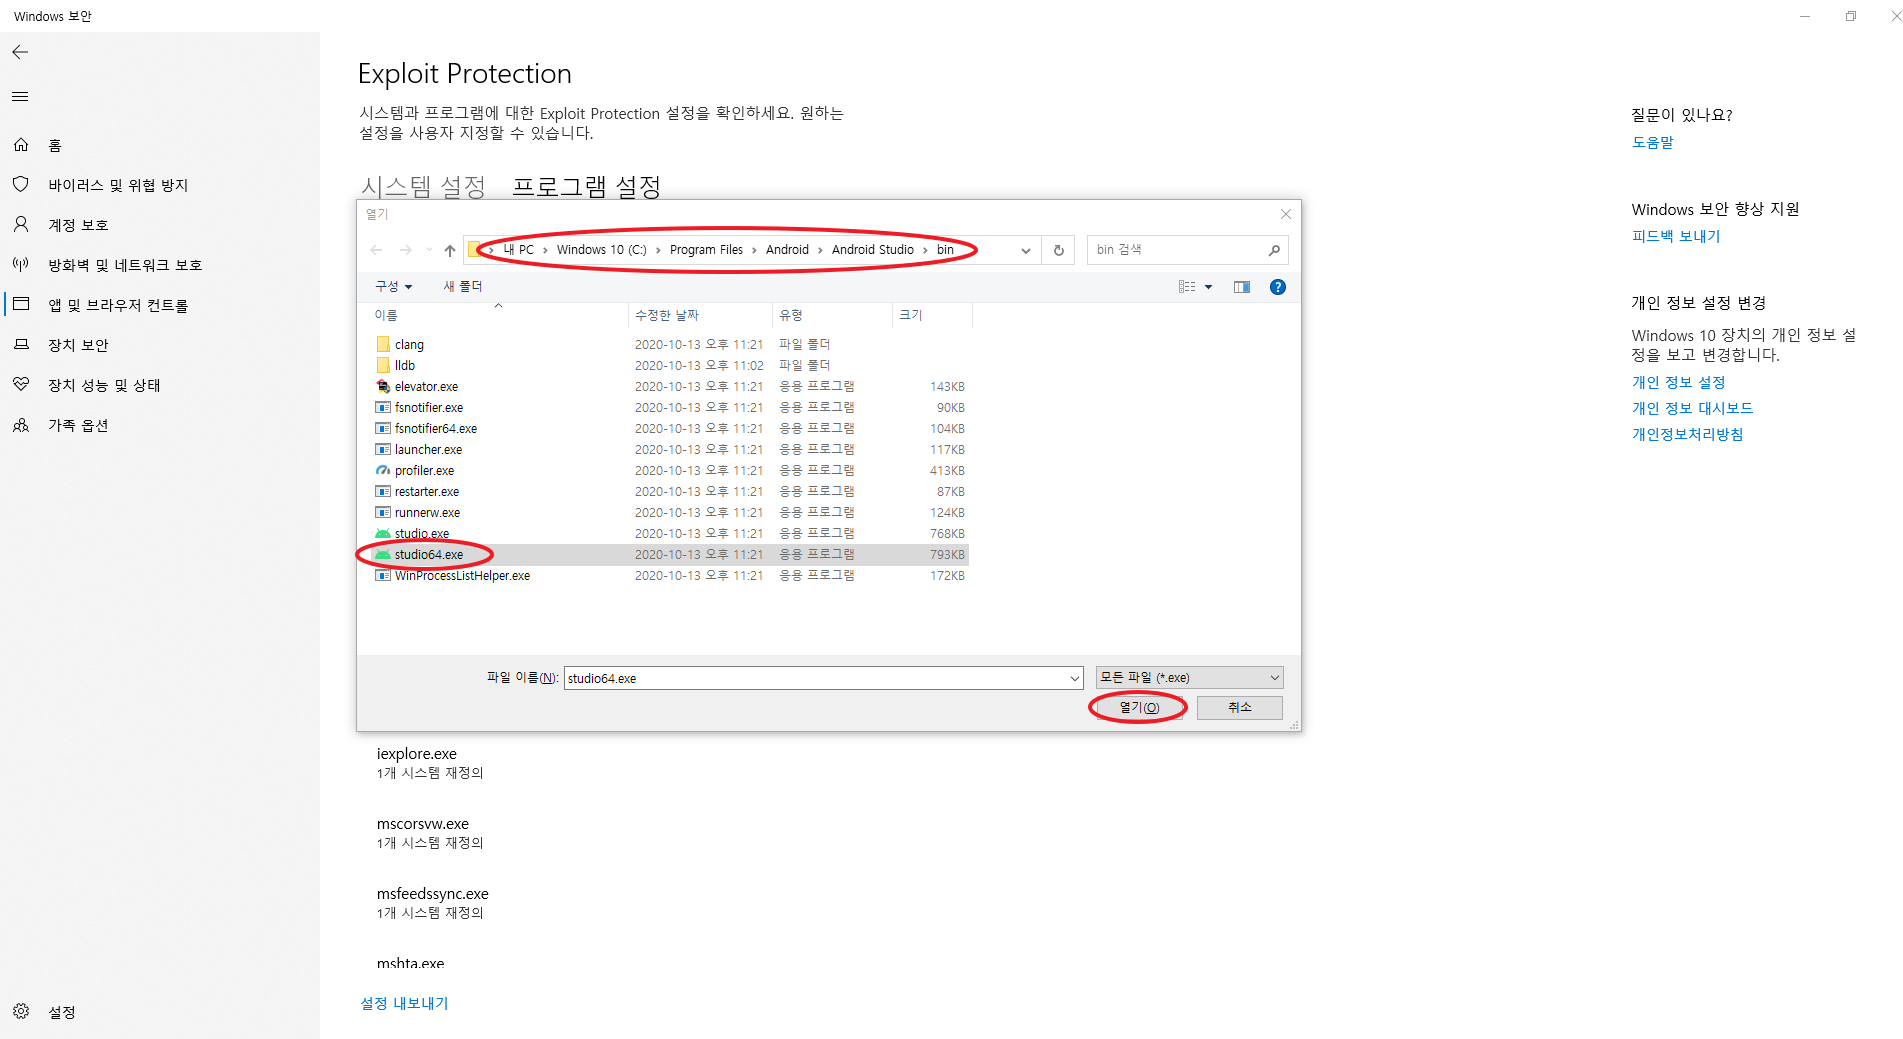Close the open file dialog

1286,214
